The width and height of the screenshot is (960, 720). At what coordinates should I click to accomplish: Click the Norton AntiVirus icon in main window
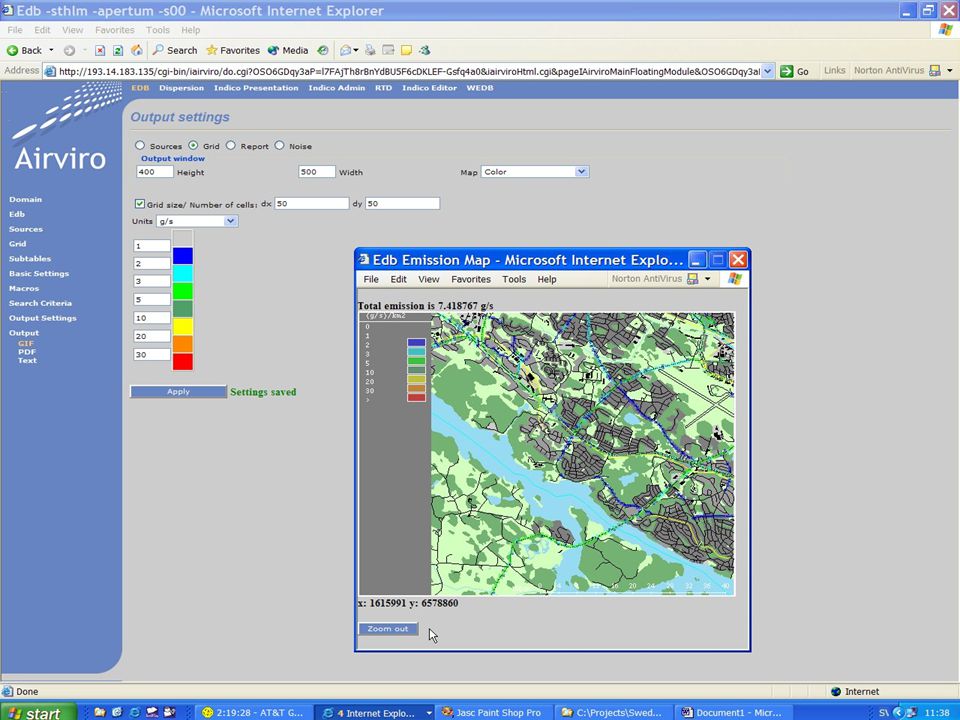point(934,70)
